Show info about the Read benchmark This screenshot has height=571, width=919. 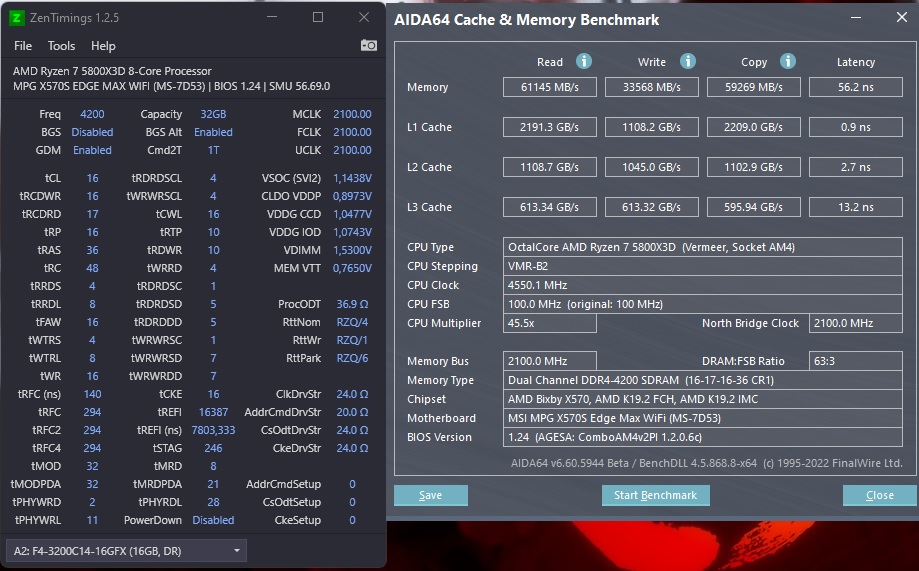[x=584, y=61]
